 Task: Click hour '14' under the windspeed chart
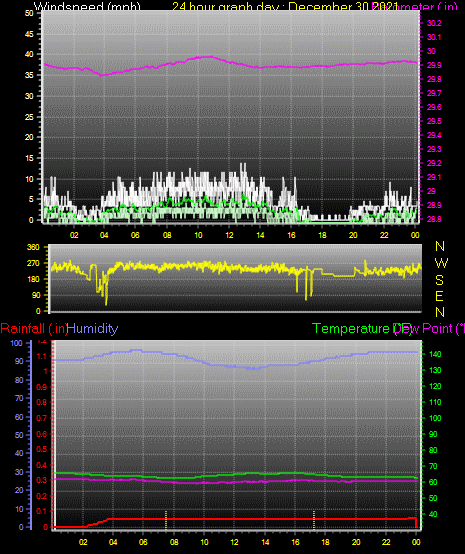260,235
